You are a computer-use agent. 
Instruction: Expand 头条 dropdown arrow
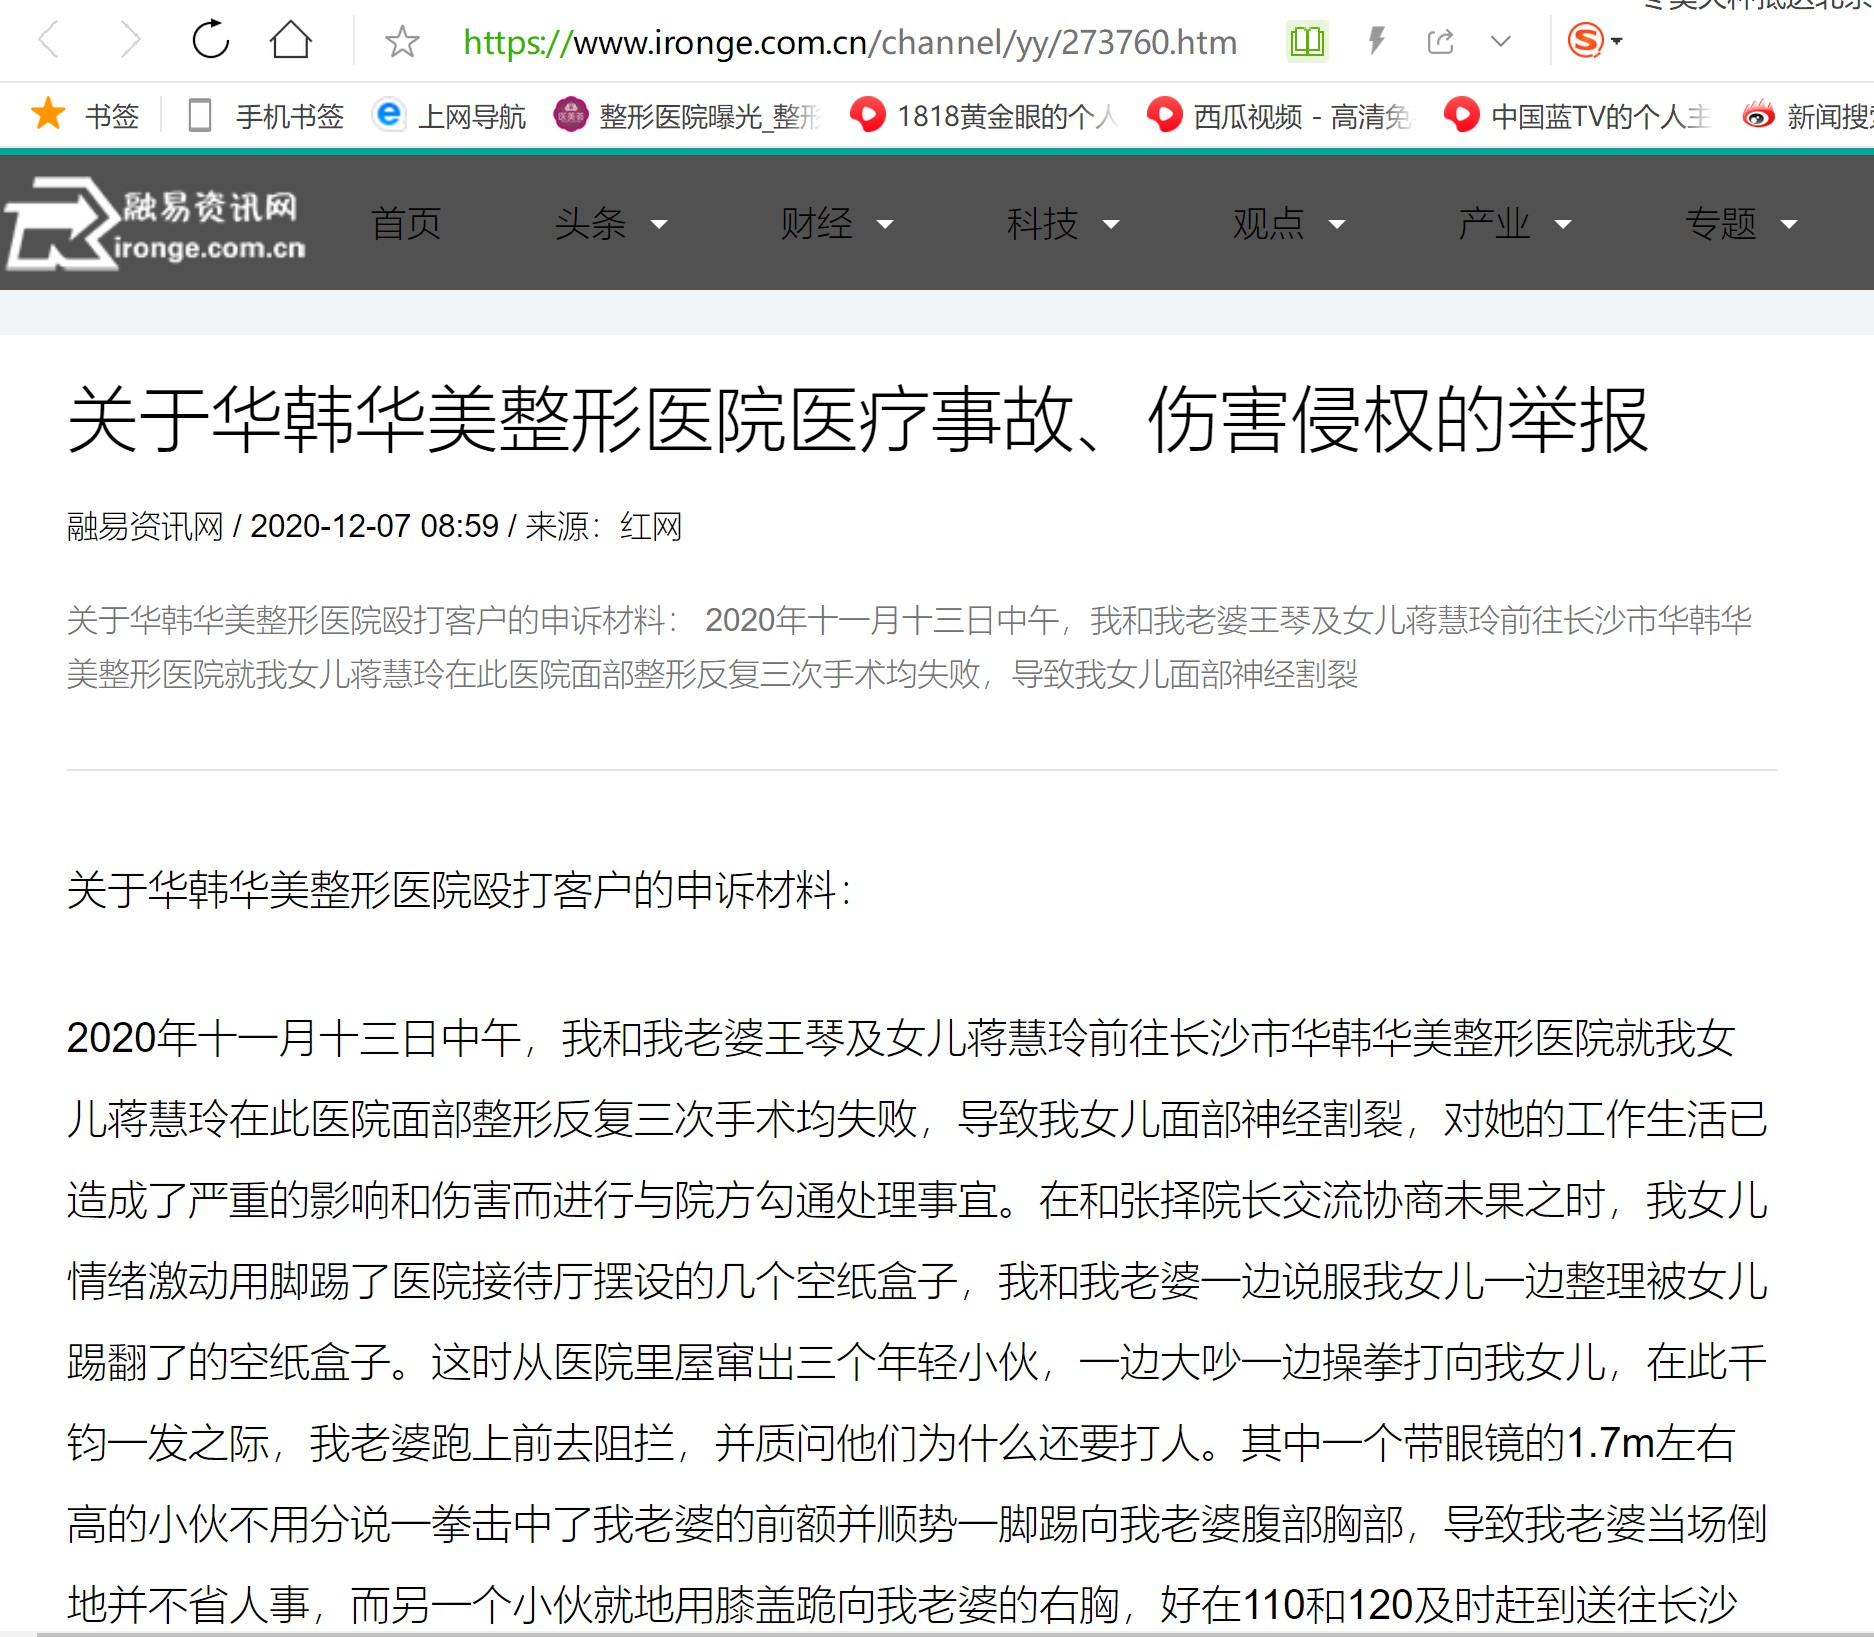pyautogui.click(x=659, y=225)
